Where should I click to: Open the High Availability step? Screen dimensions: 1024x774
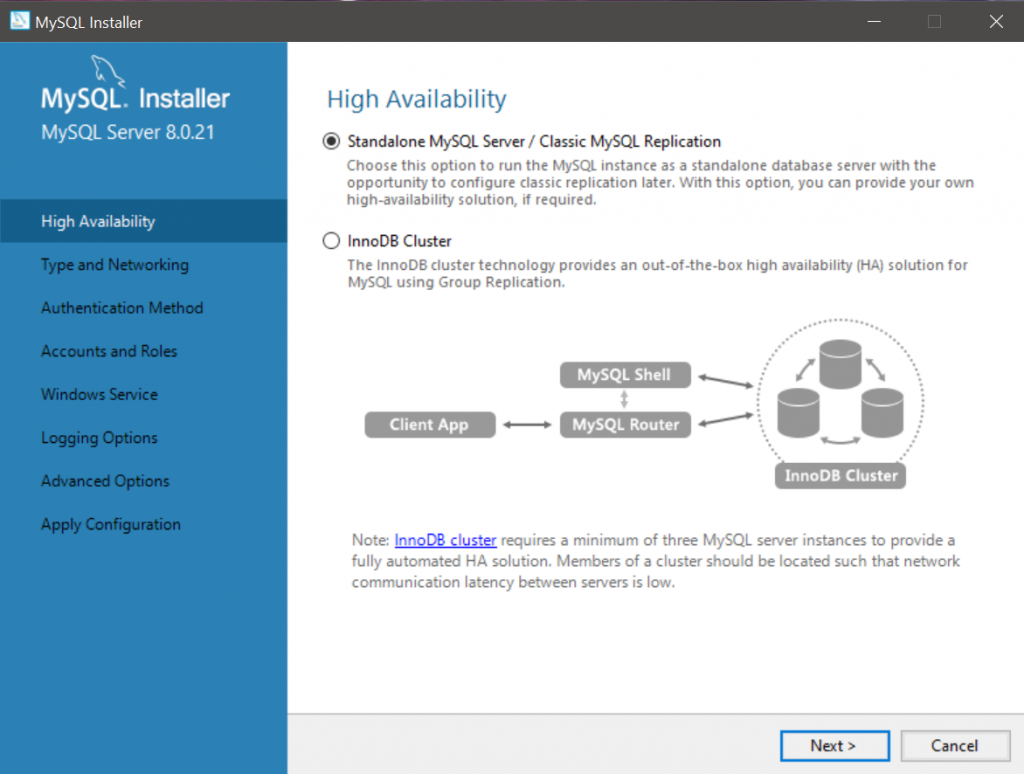tap(144, 221)
